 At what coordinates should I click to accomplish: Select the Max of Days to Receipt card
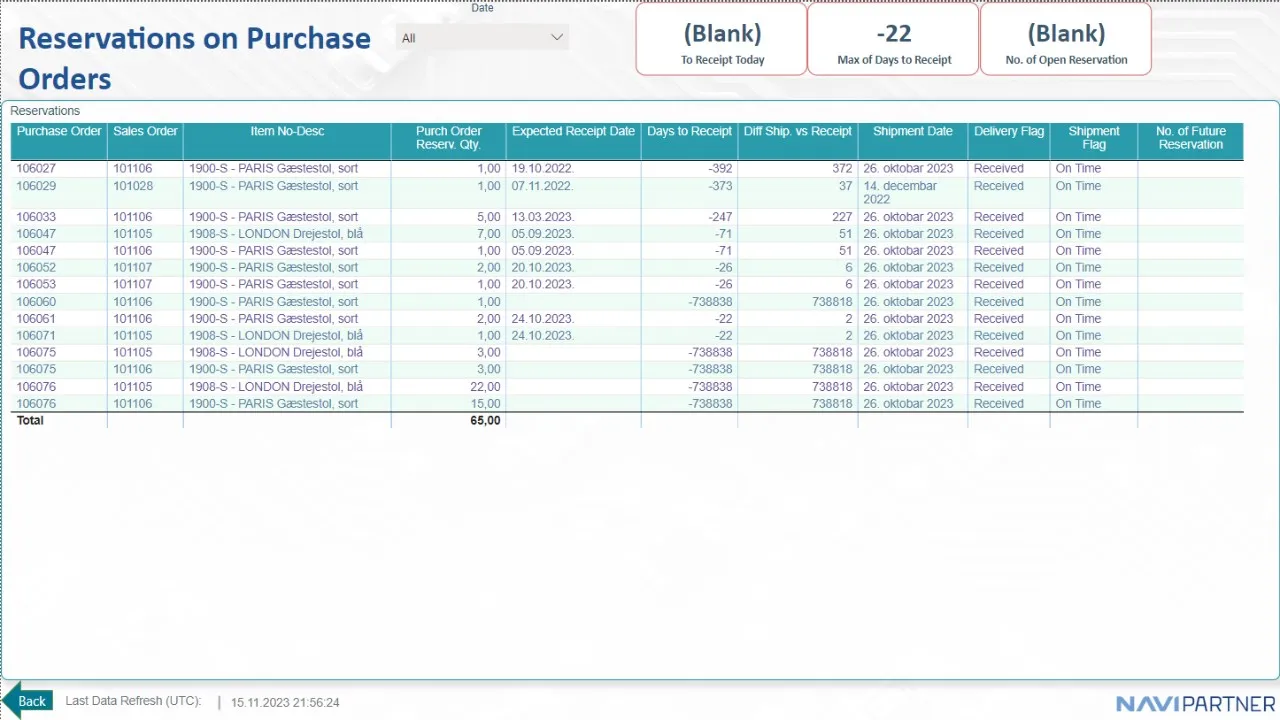click(x=894, y=40)
